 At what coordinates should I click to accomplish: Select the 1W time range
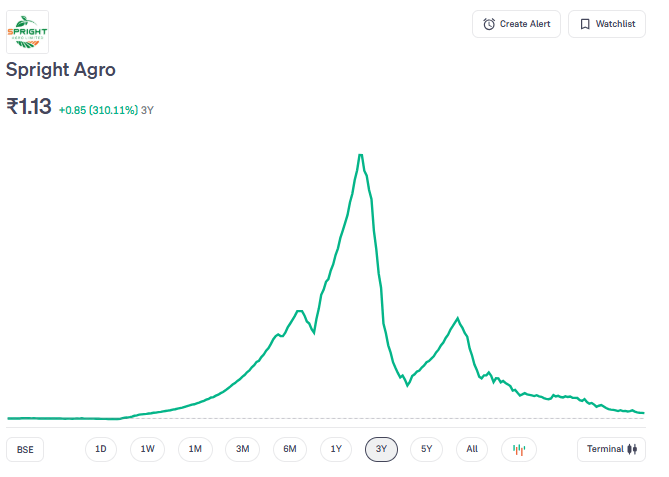pyautogui.click(x=148, y=449)
